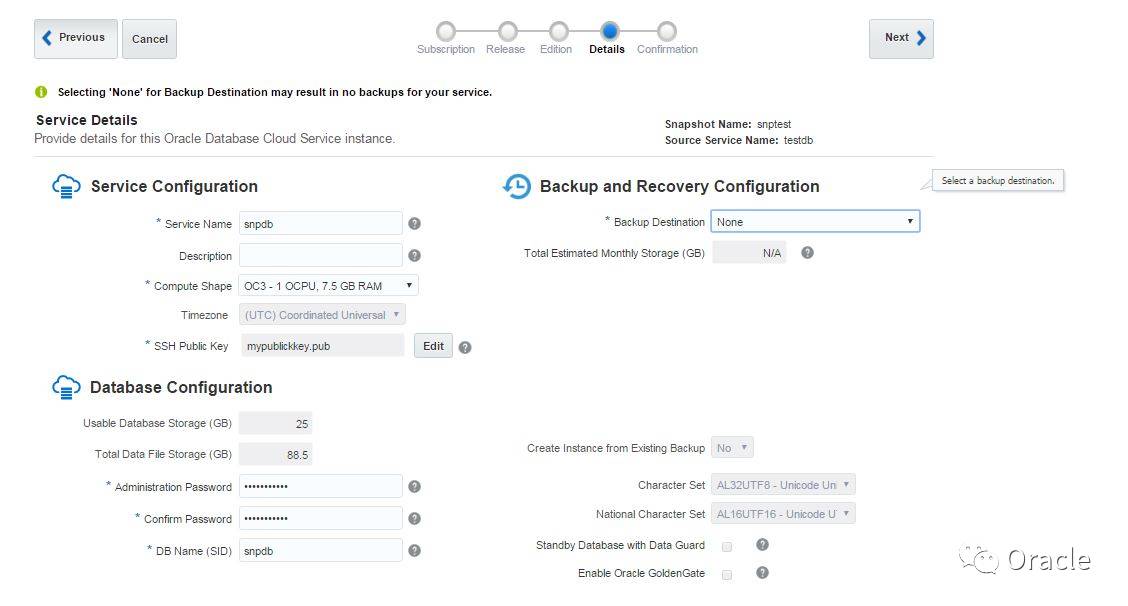Open help for SSH Public Key

(465, 348)
